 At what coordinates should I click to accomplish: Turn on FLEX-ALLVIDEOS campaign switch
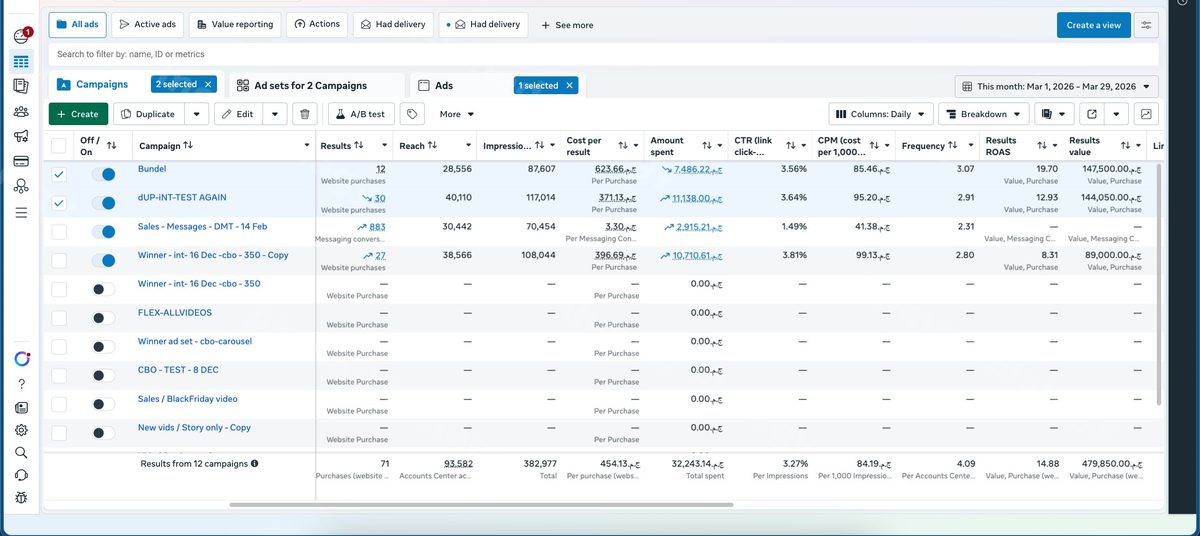[103, 318]
